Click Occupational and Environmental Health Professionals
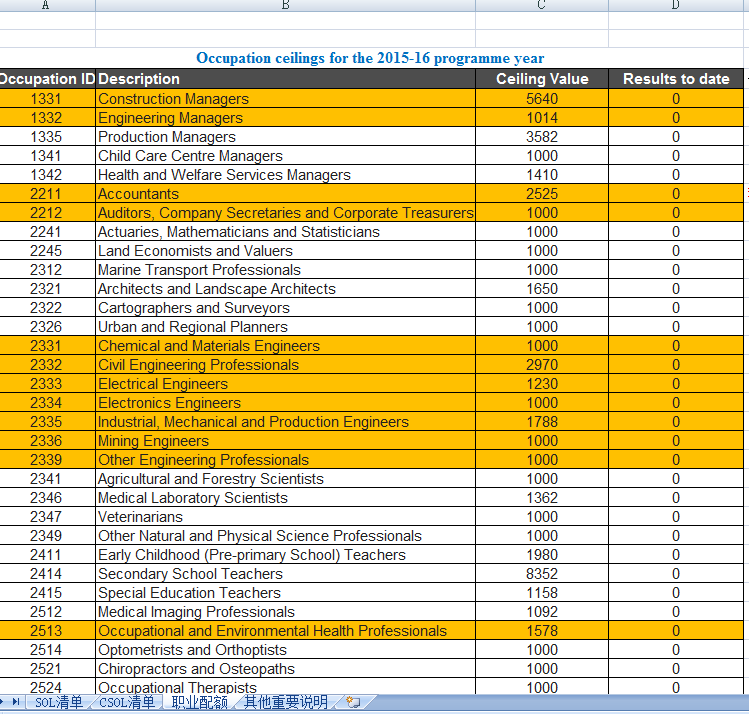 tap(285, 631)
